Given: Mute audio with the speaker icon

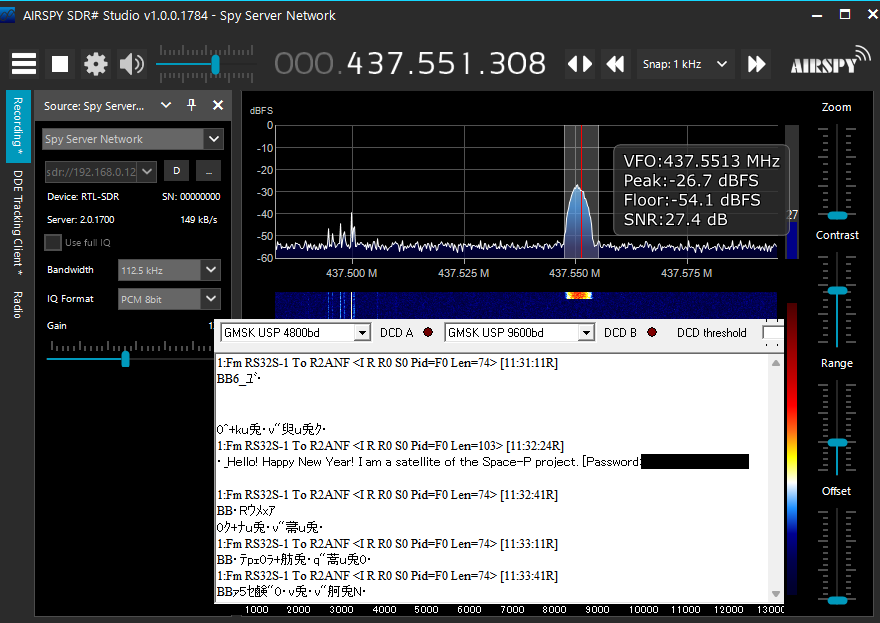Looking at the screenshot, I should pyautogui.click(x=132, y=64).
